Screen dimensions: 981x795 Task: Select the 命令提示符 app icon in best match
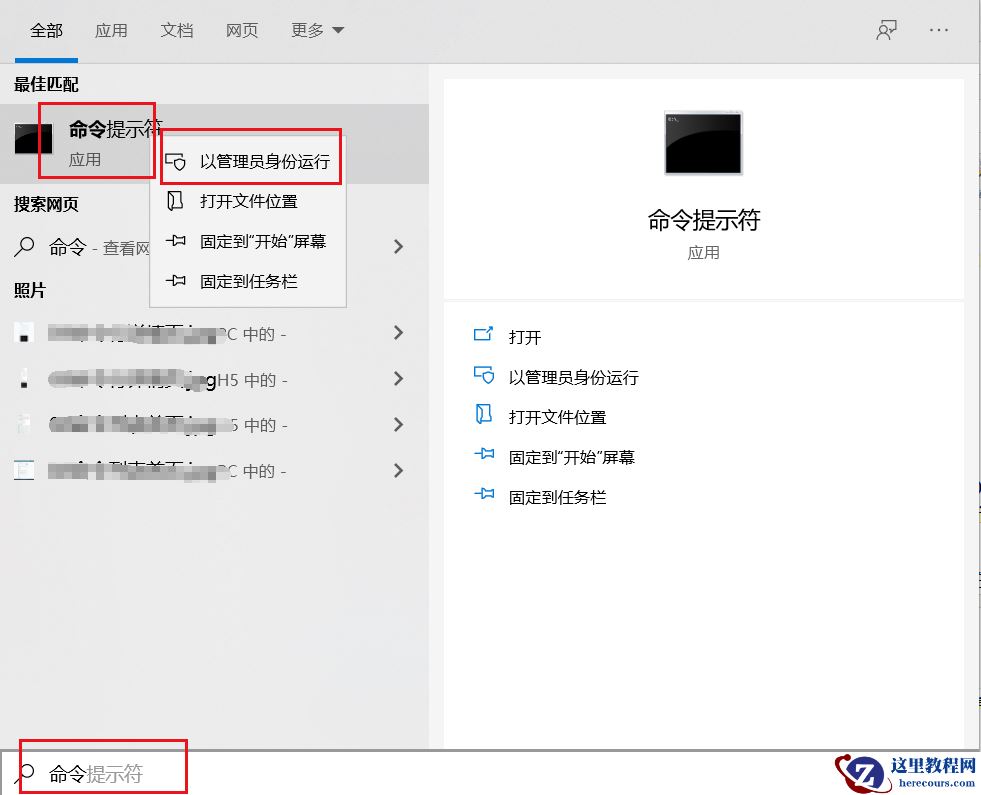(x=33, y=139)
